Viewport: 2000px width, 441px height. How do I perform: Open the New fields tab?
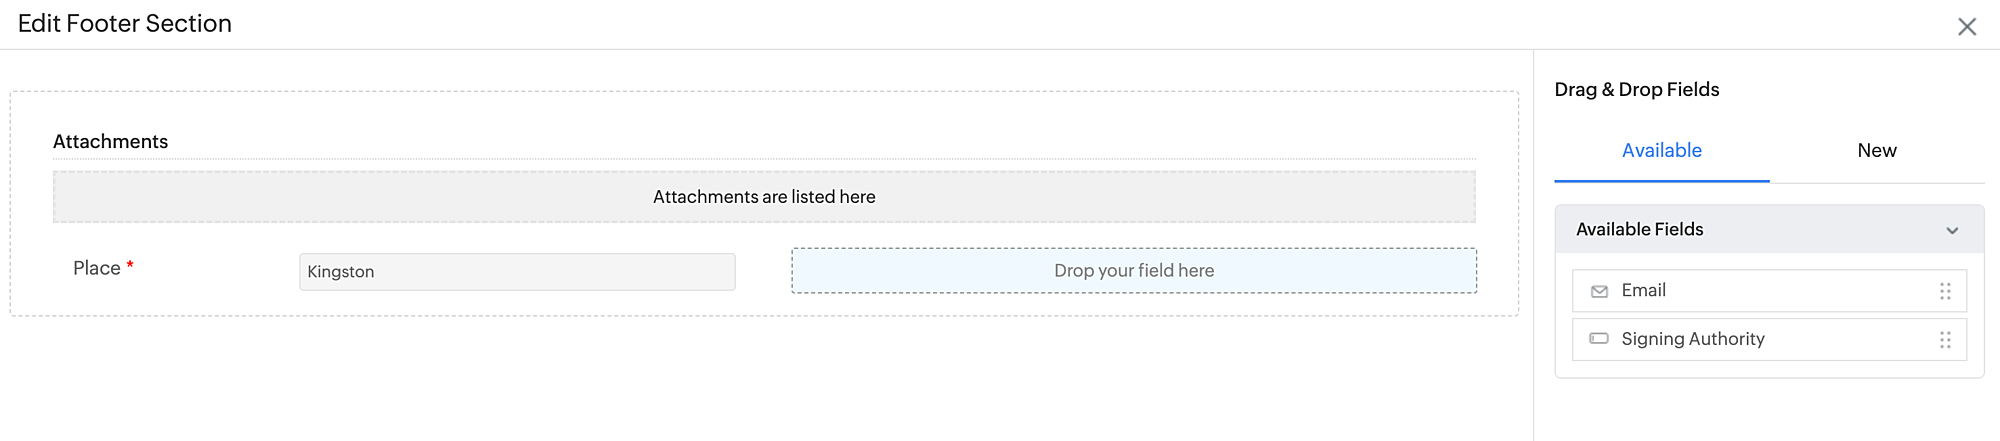[x=1876, y=151]
